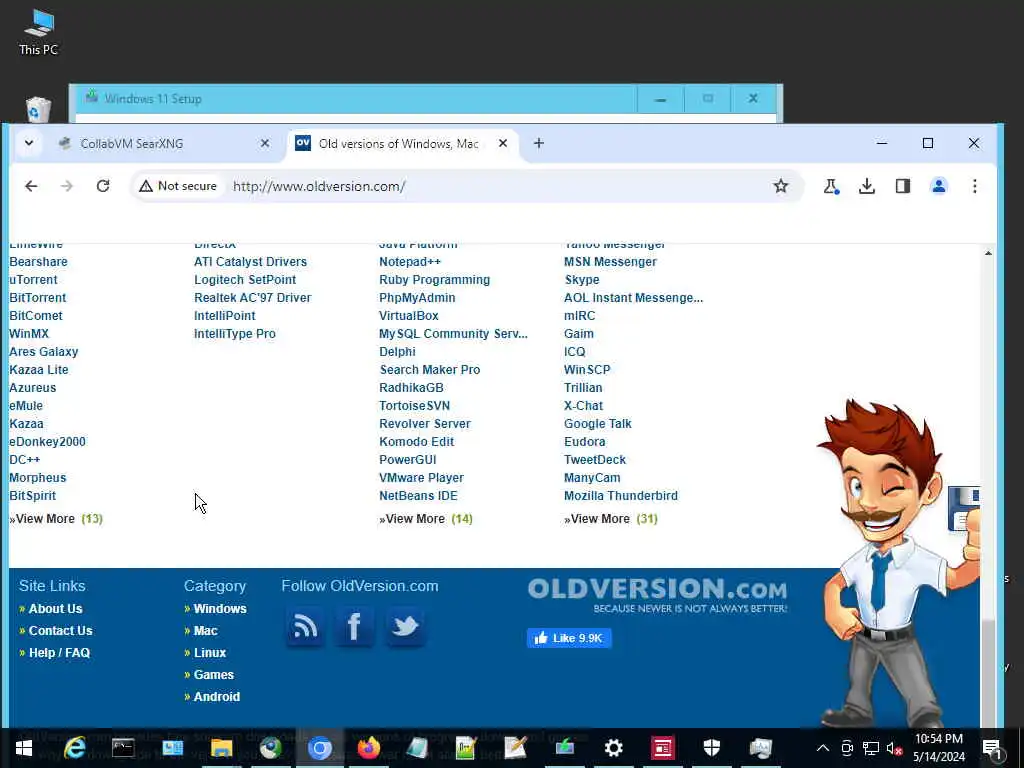Open Command Prompt from the taskbar

pos(123,748)
